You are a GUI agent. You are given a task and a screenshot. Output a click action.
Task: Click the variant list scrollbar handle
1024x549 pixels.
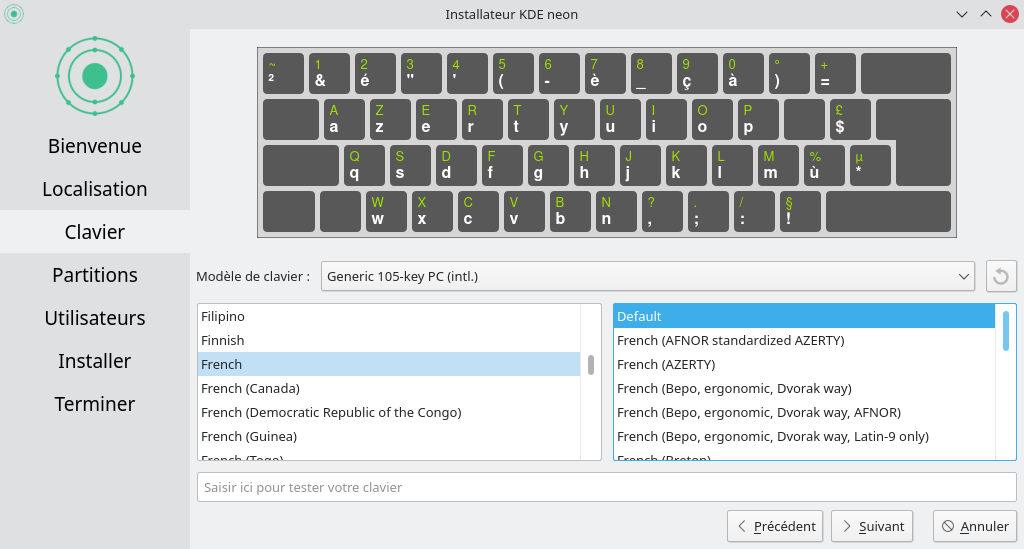pos(1006,331)
